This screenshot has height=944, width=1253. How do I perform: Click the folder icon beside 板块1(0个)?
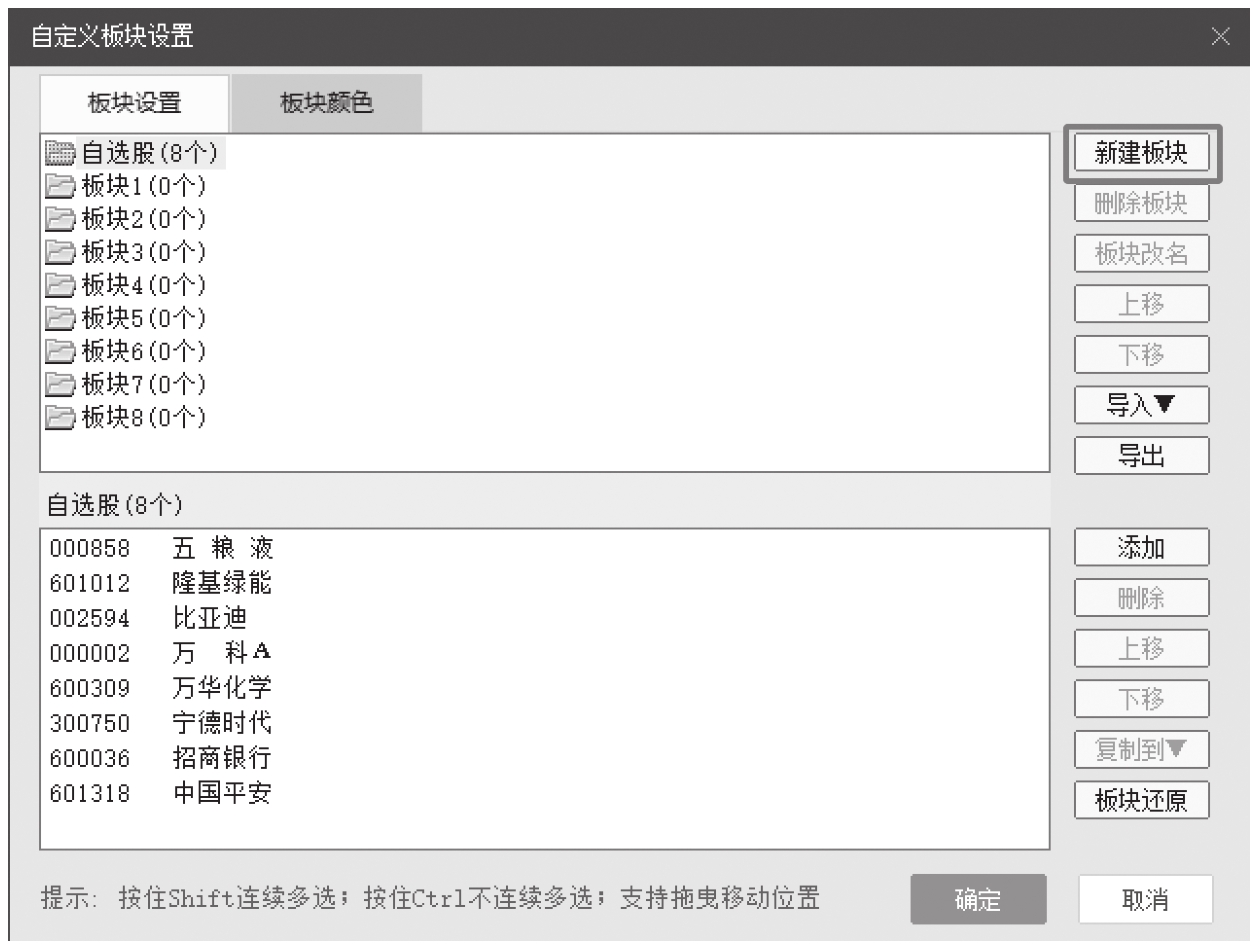(60, 186)
